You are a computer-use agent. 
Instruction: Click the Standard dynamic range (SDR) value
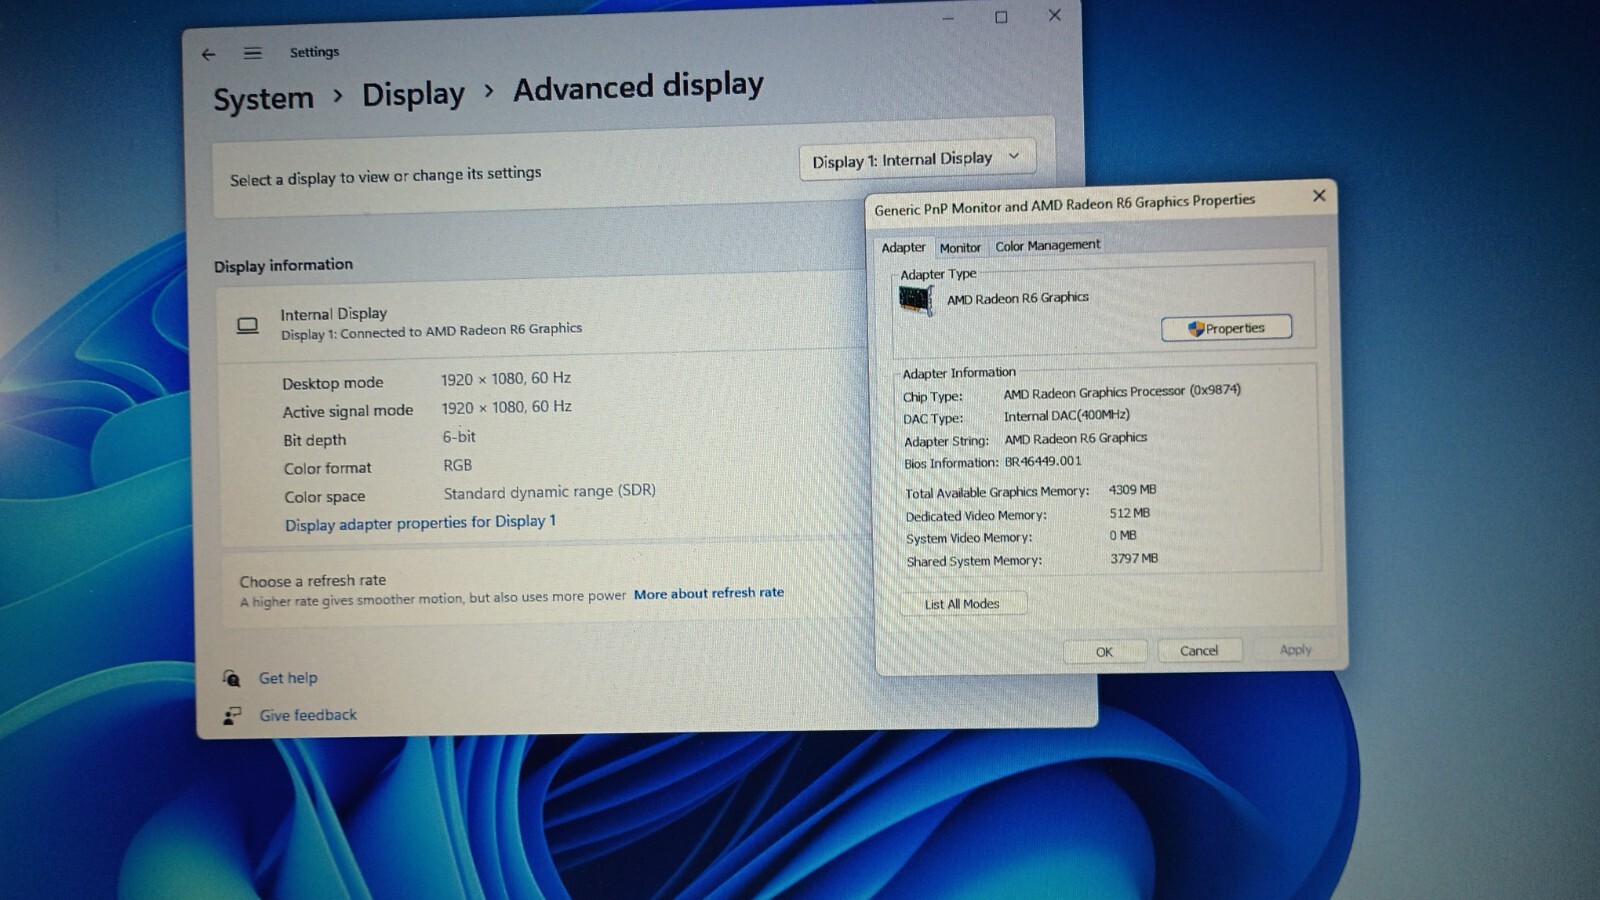point(550,492)
